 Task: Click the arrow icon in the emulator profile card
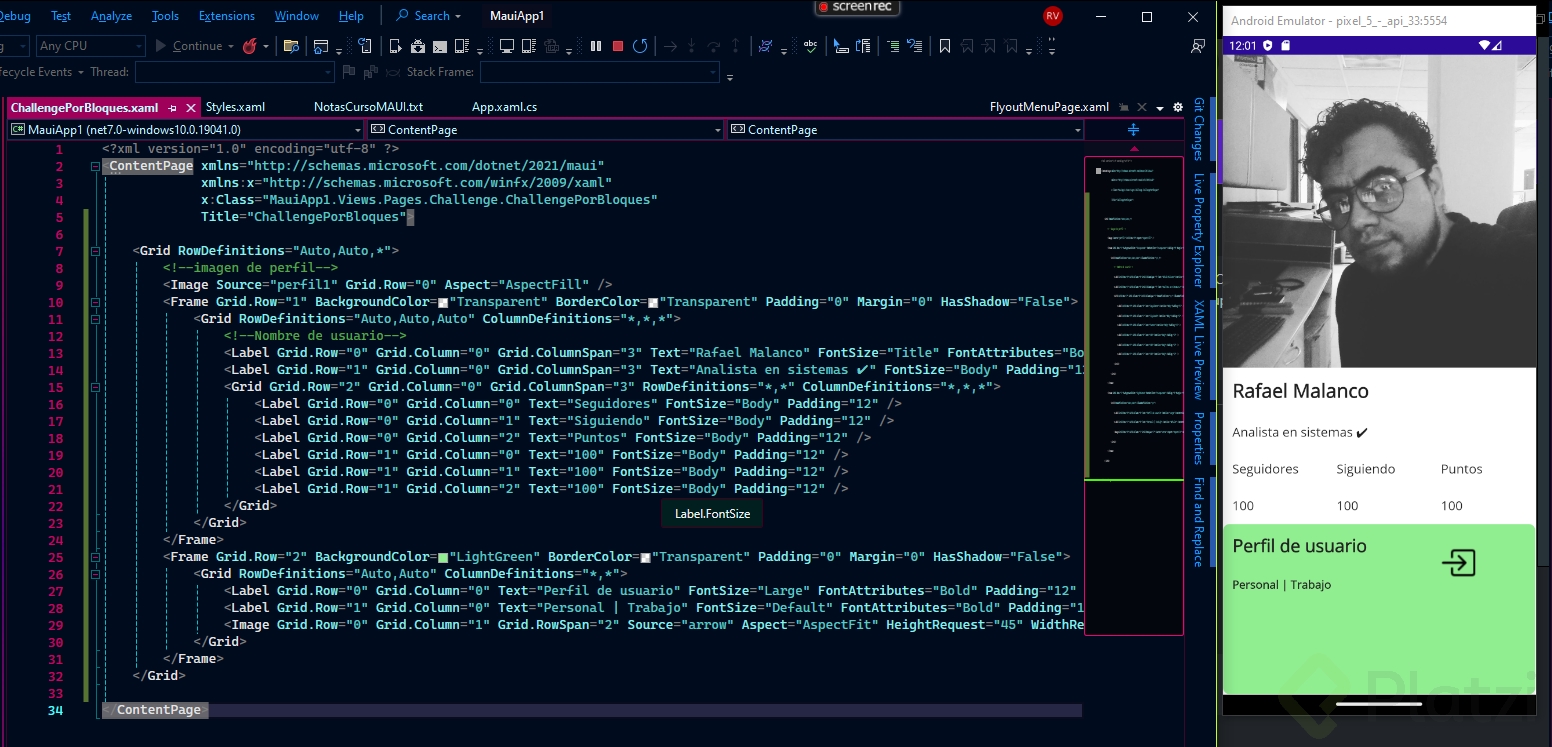pyautogui.click(x=1458, y=563)
